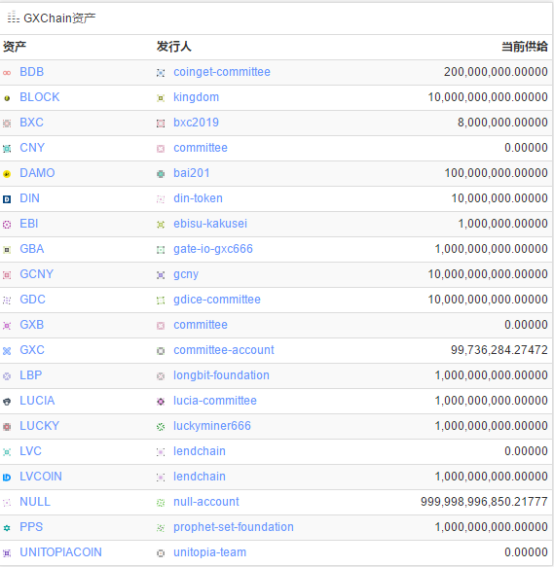Open the UNITOPIACOIN asset link

pos(61,552)
